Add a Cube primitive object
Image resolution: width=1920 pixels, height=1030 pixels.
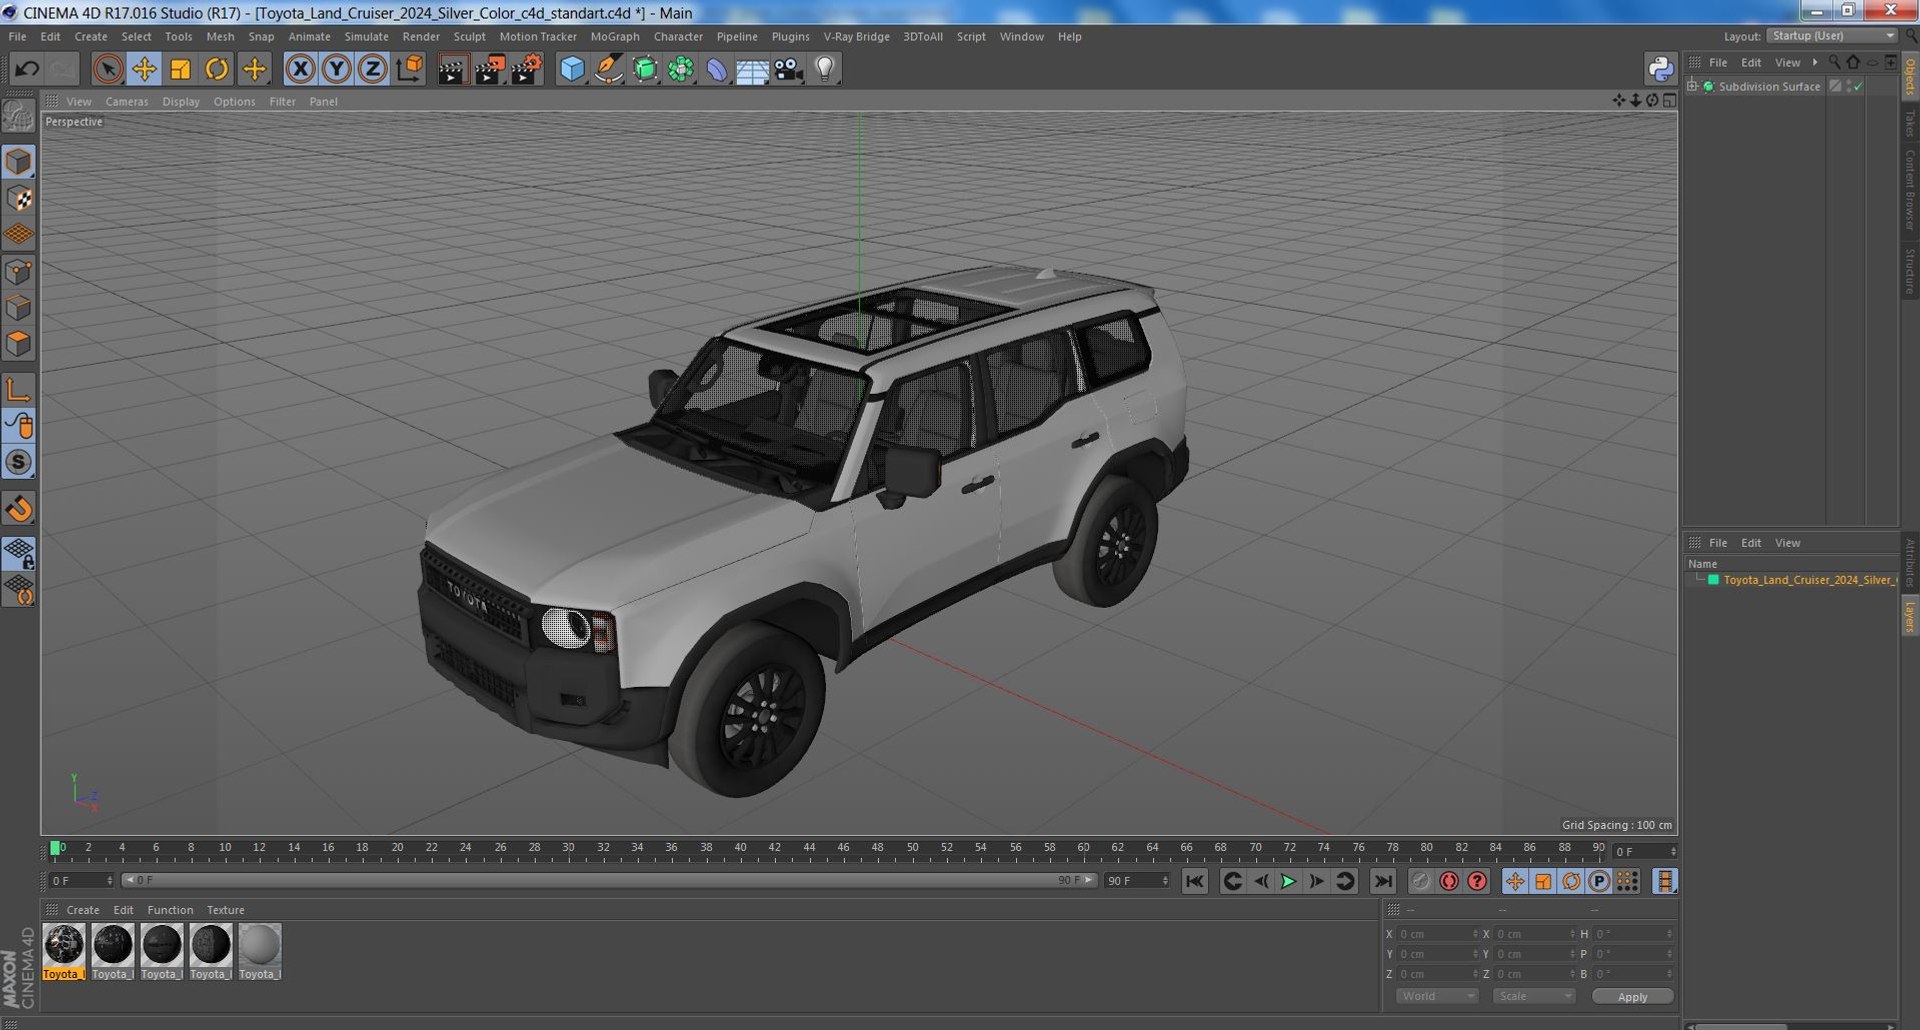572,69
